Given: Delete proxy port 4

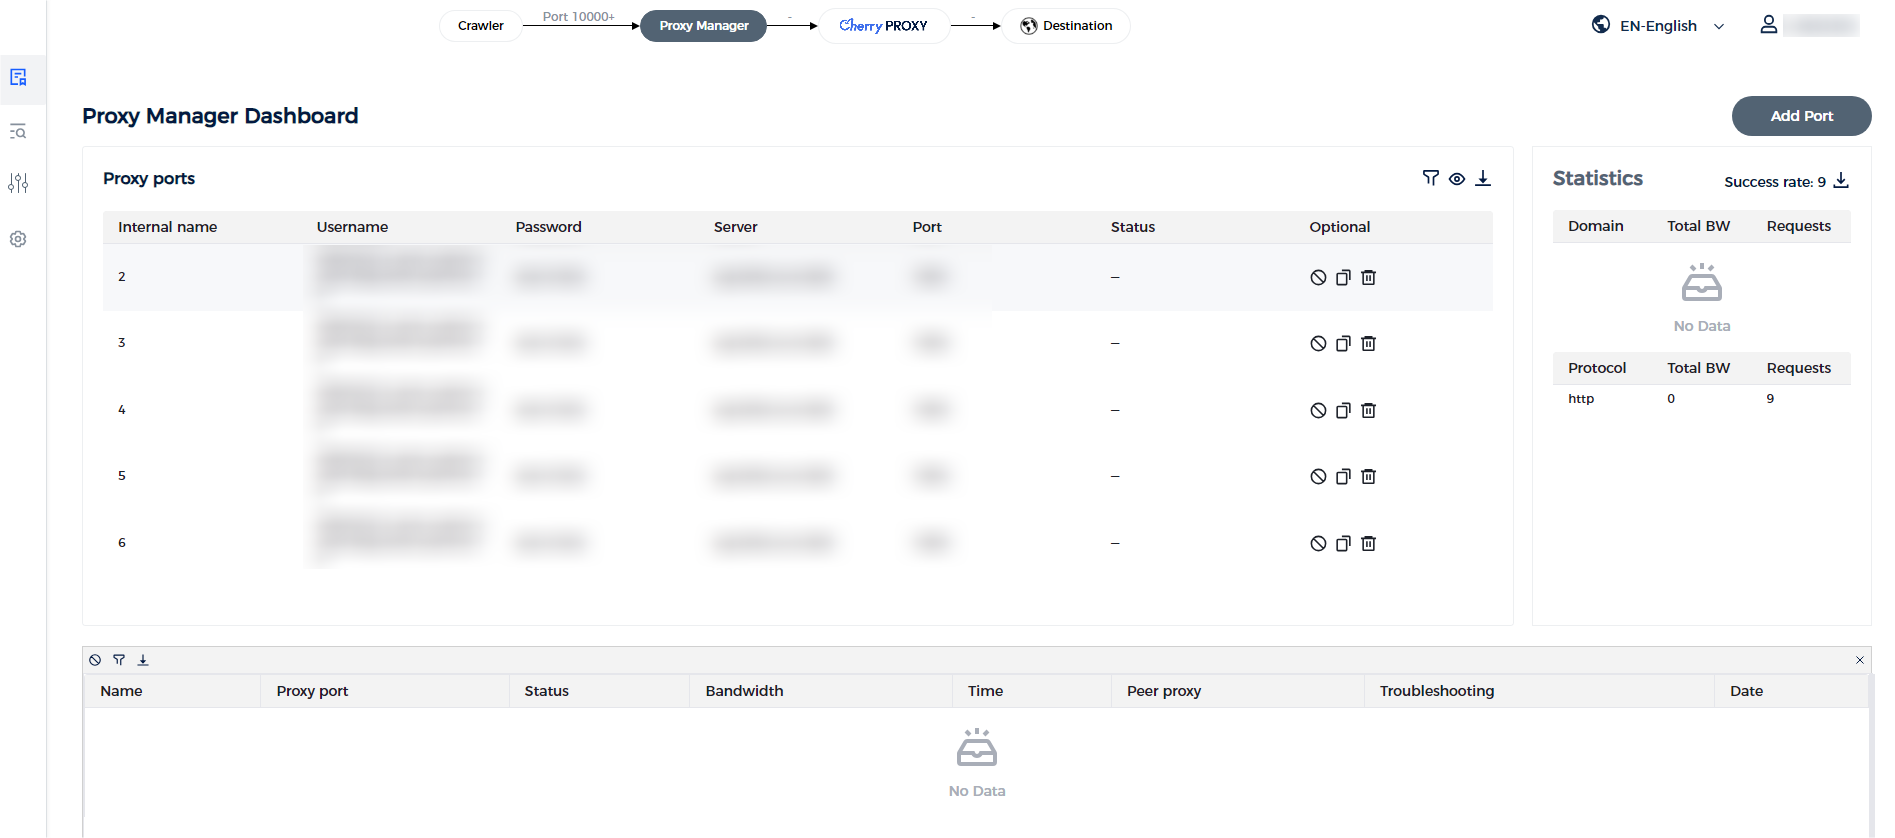Looking at the screenshot, I should [x=1369, y=411].
